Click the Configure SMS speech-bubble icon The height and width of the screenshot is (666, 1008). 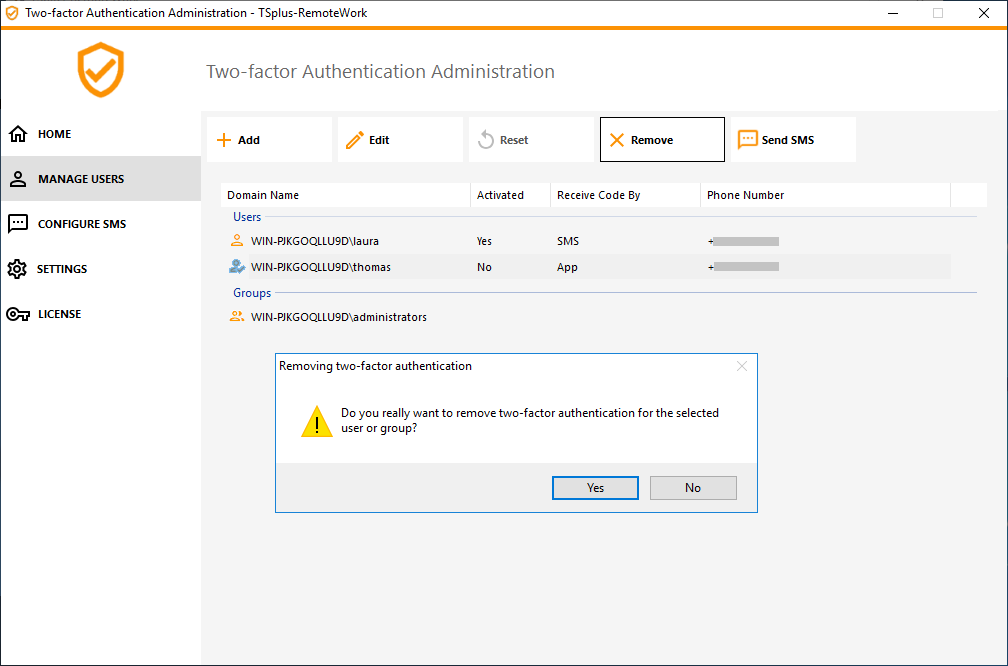[x=19, y=223]
